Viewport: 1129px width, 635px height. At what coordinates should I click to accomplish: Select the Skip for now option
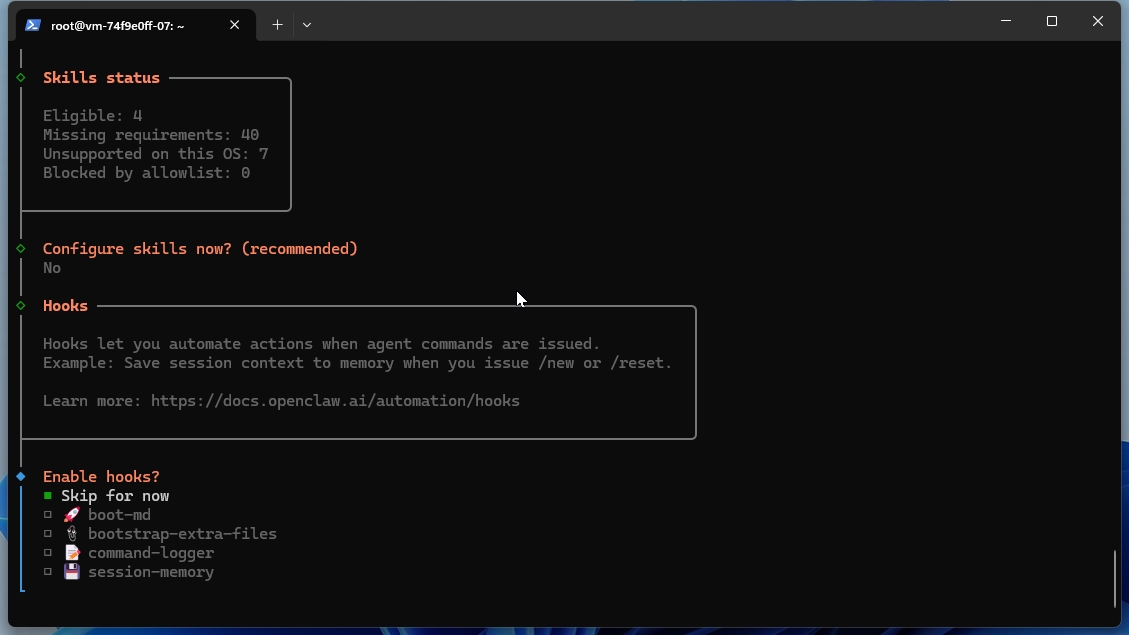click(x=115, y=495)
